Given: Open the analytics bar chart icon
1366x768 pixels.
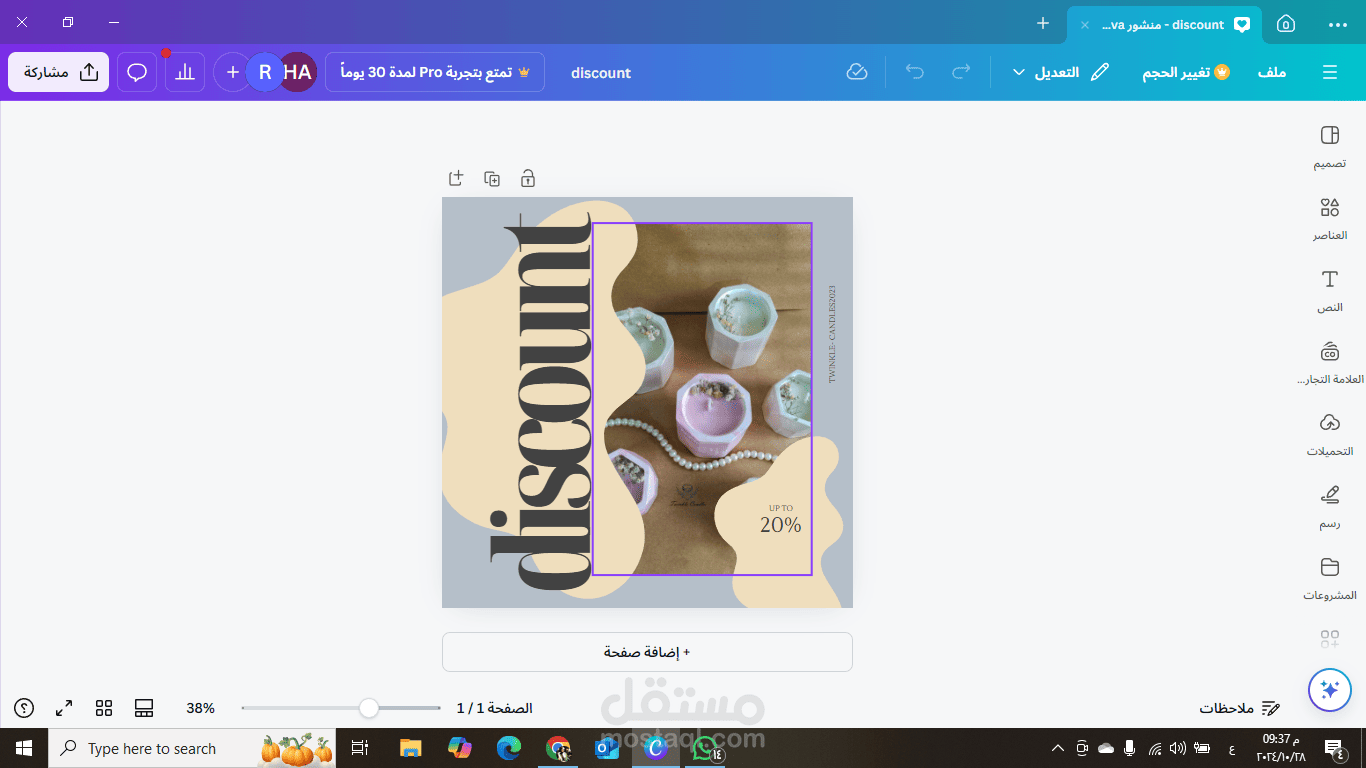Looking at the screenshot, I should point(185,72).
